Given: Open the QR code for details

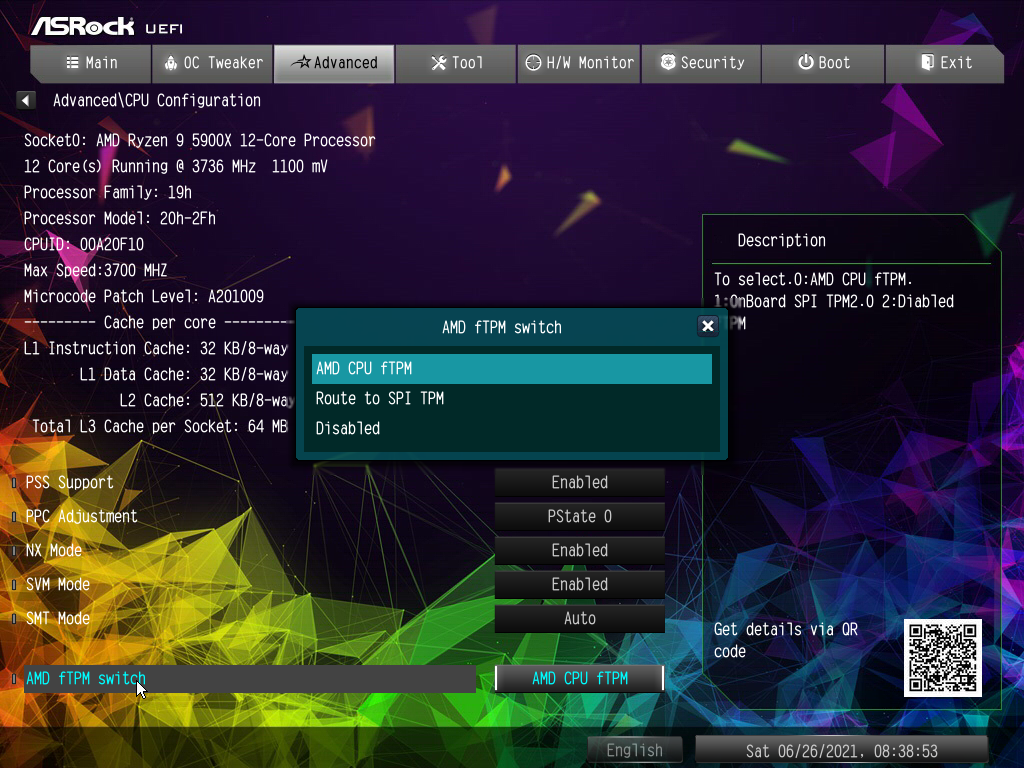Looking at the screenshot, I should pyautogui.click(x=942, y=658).
